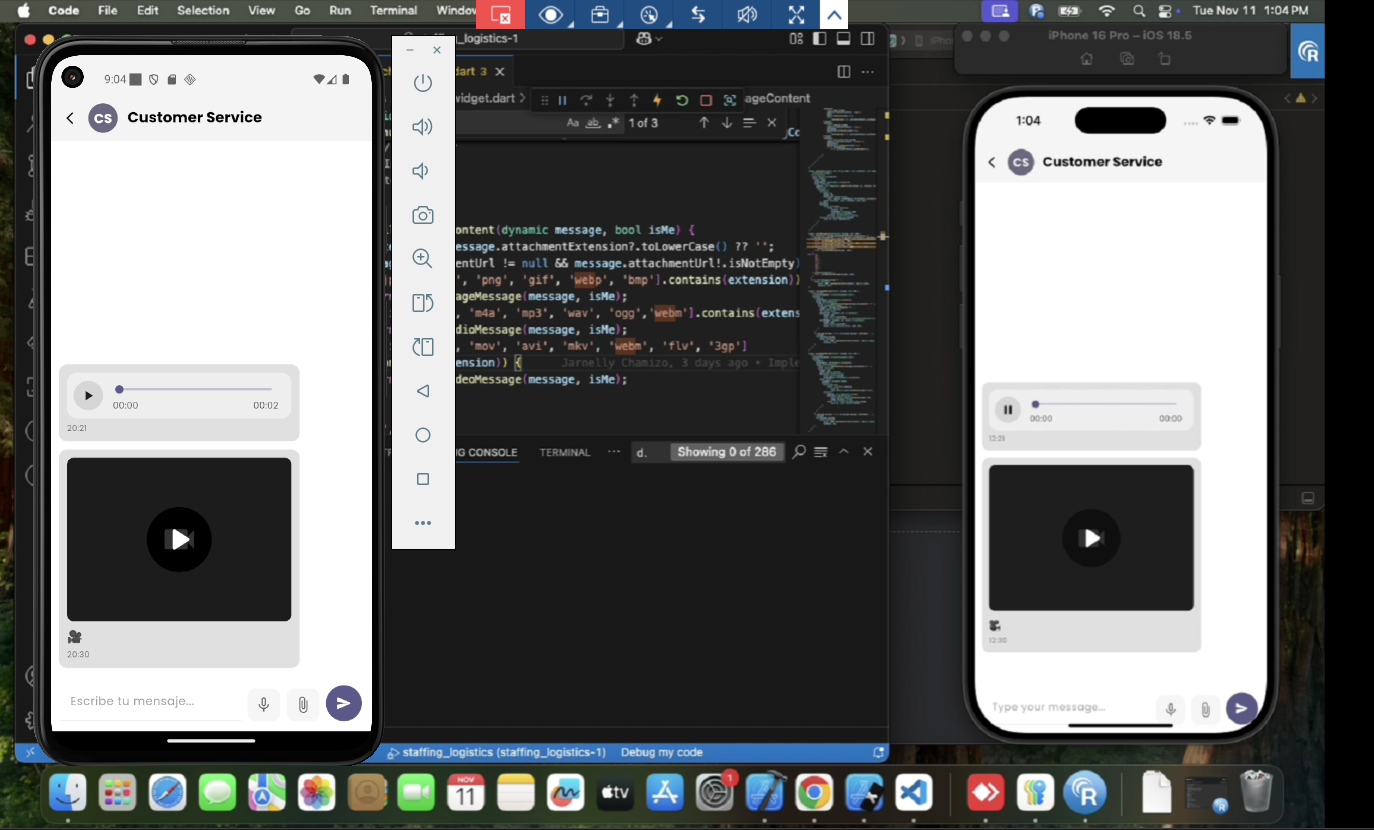
Task: Tap the attachment paperclip in Android chat
Action: (302, 704)
